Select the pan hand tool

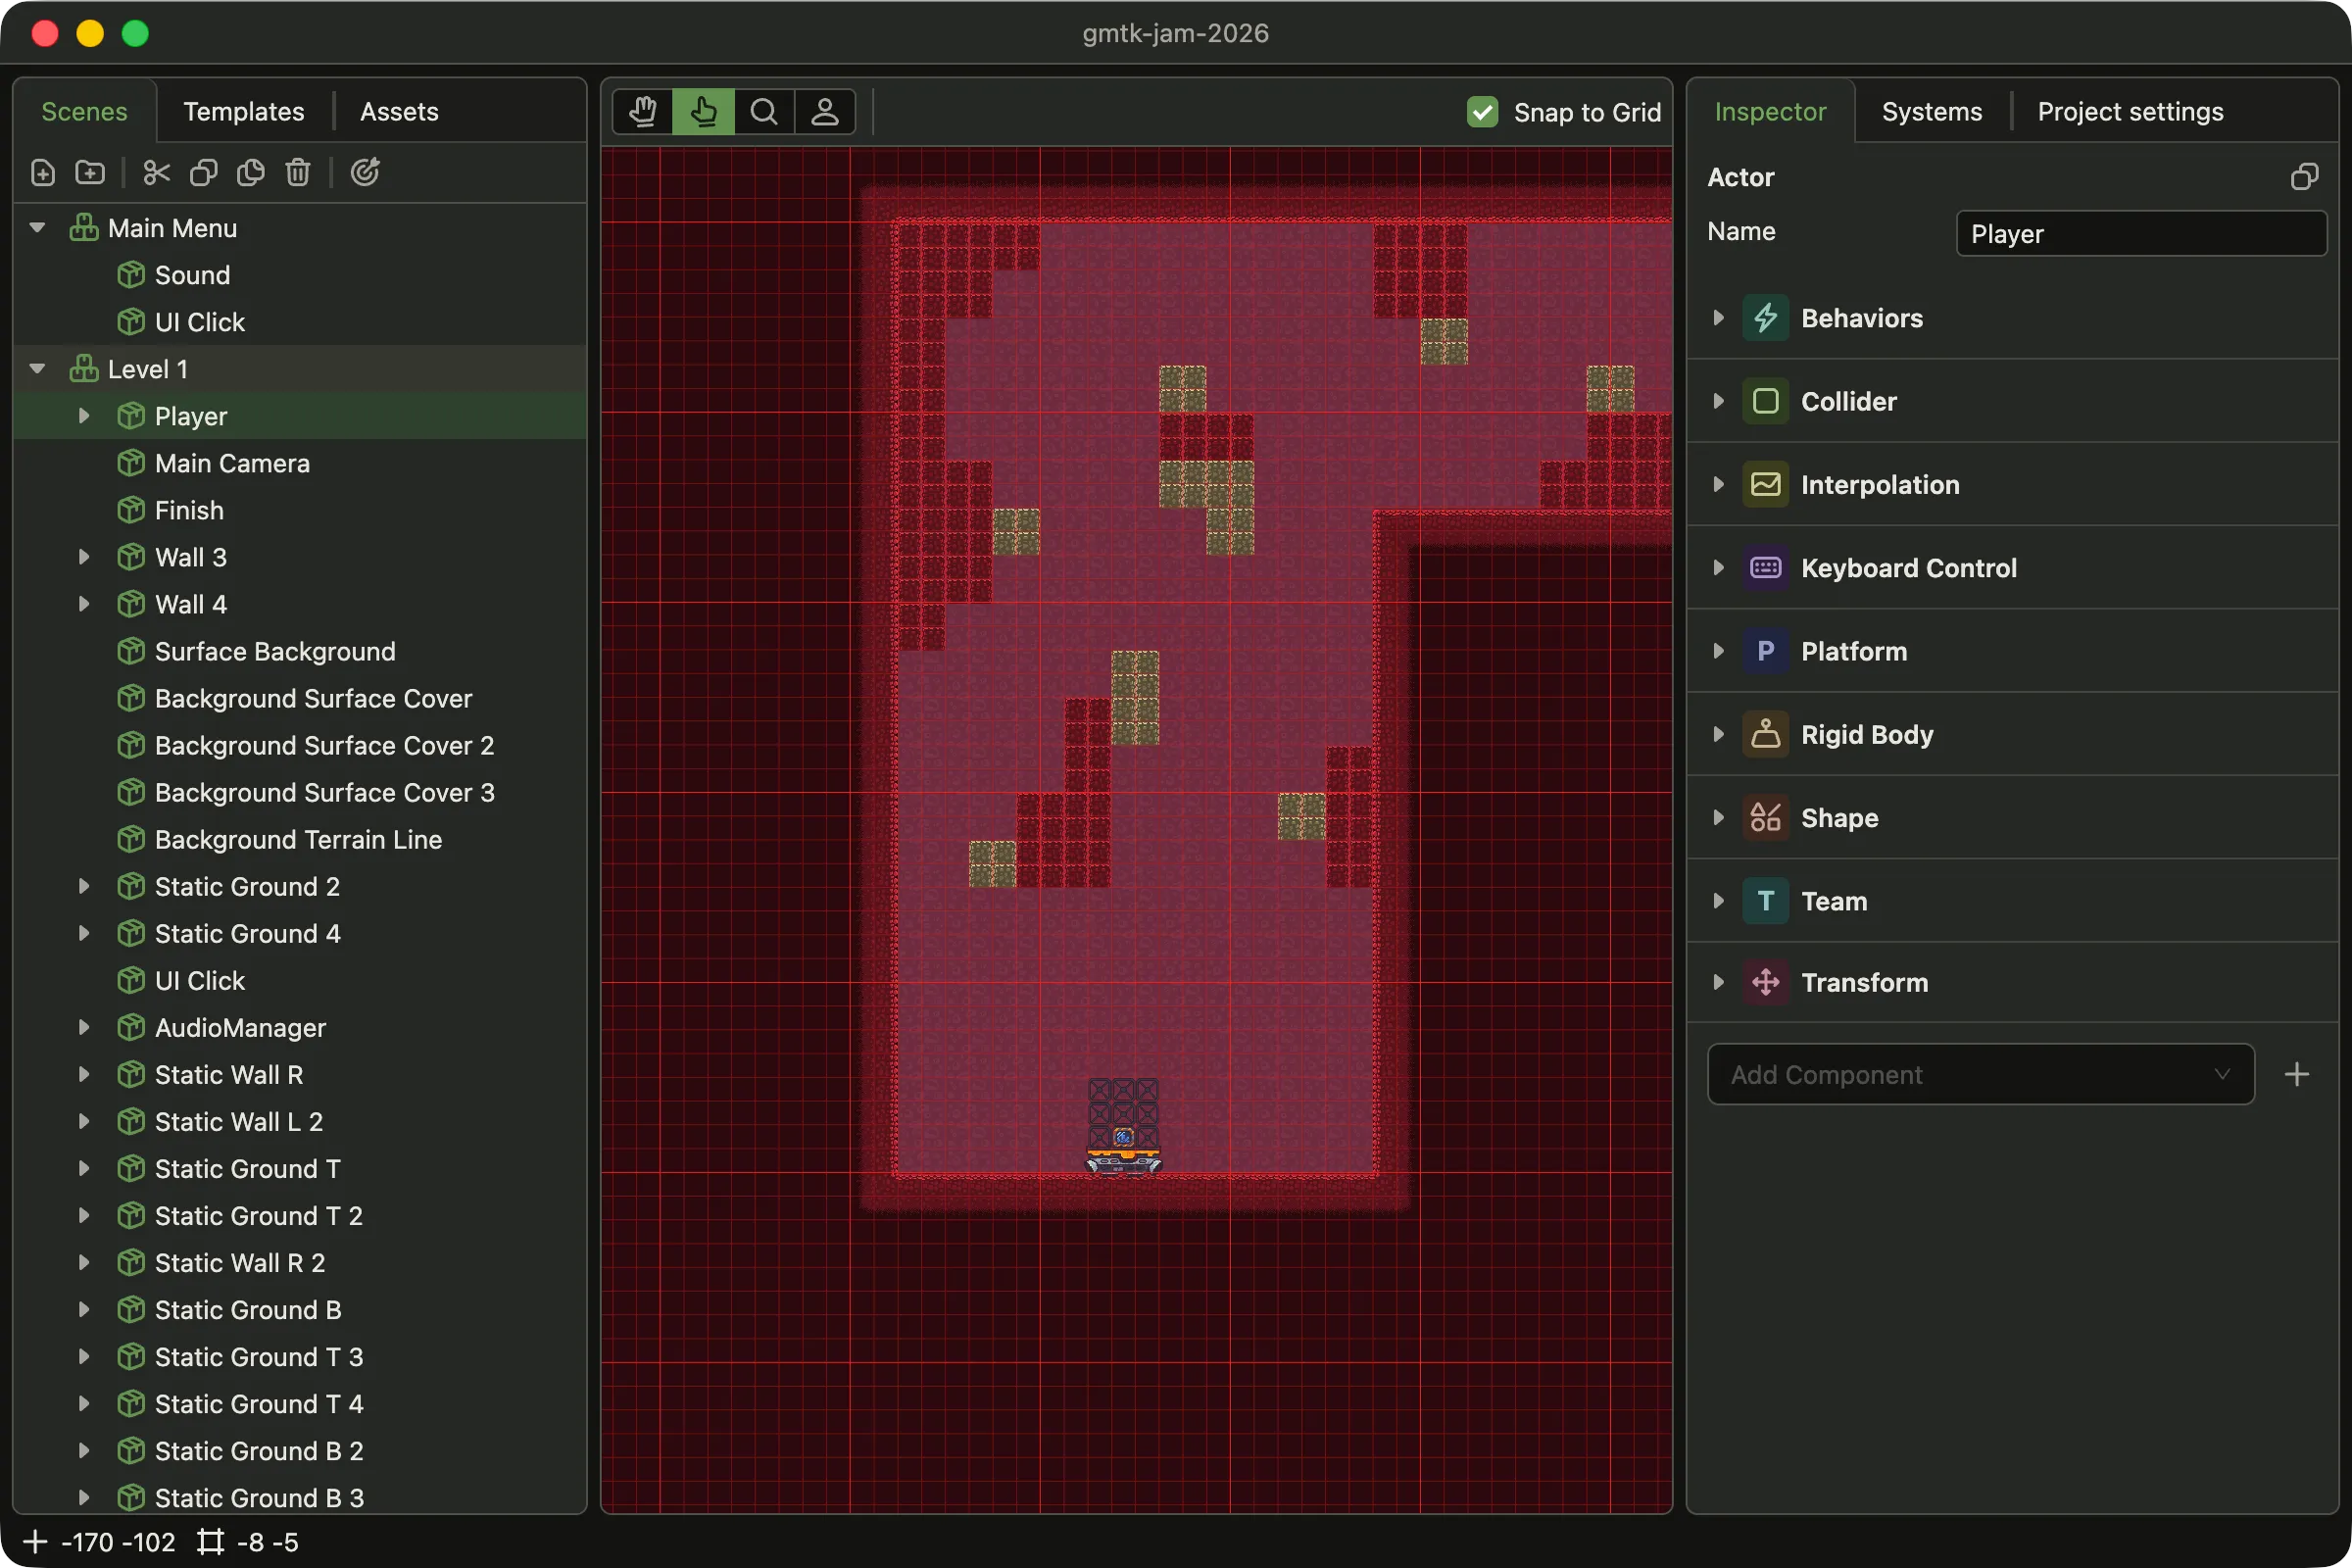[x=643, y=111]
